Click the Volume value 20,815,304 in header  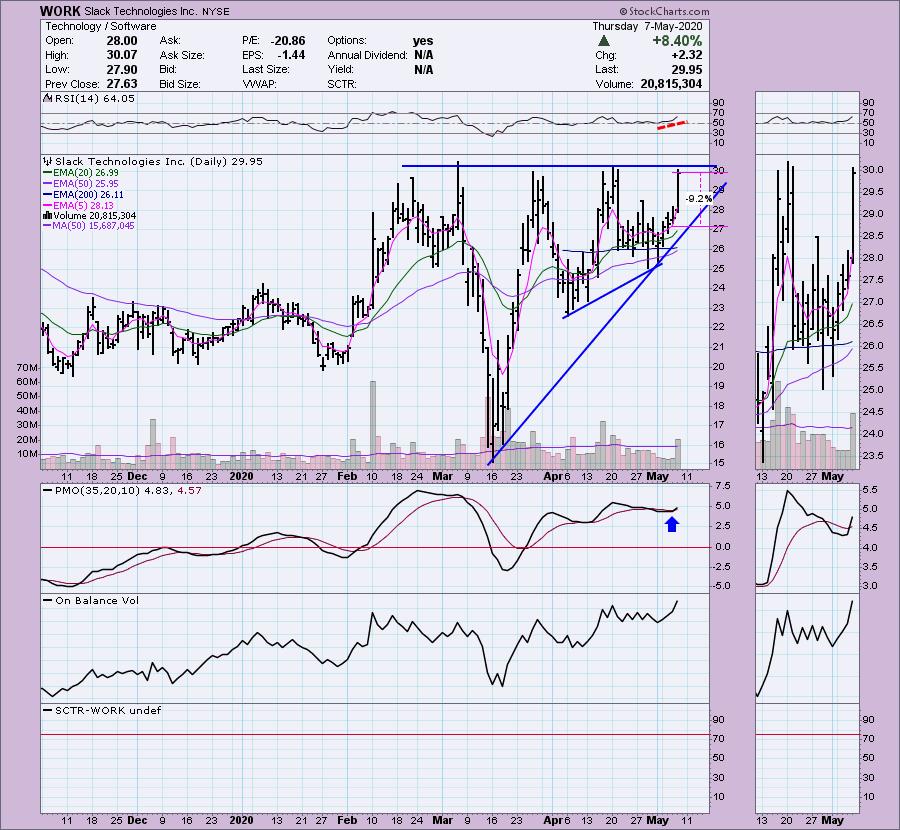[671, 84]
